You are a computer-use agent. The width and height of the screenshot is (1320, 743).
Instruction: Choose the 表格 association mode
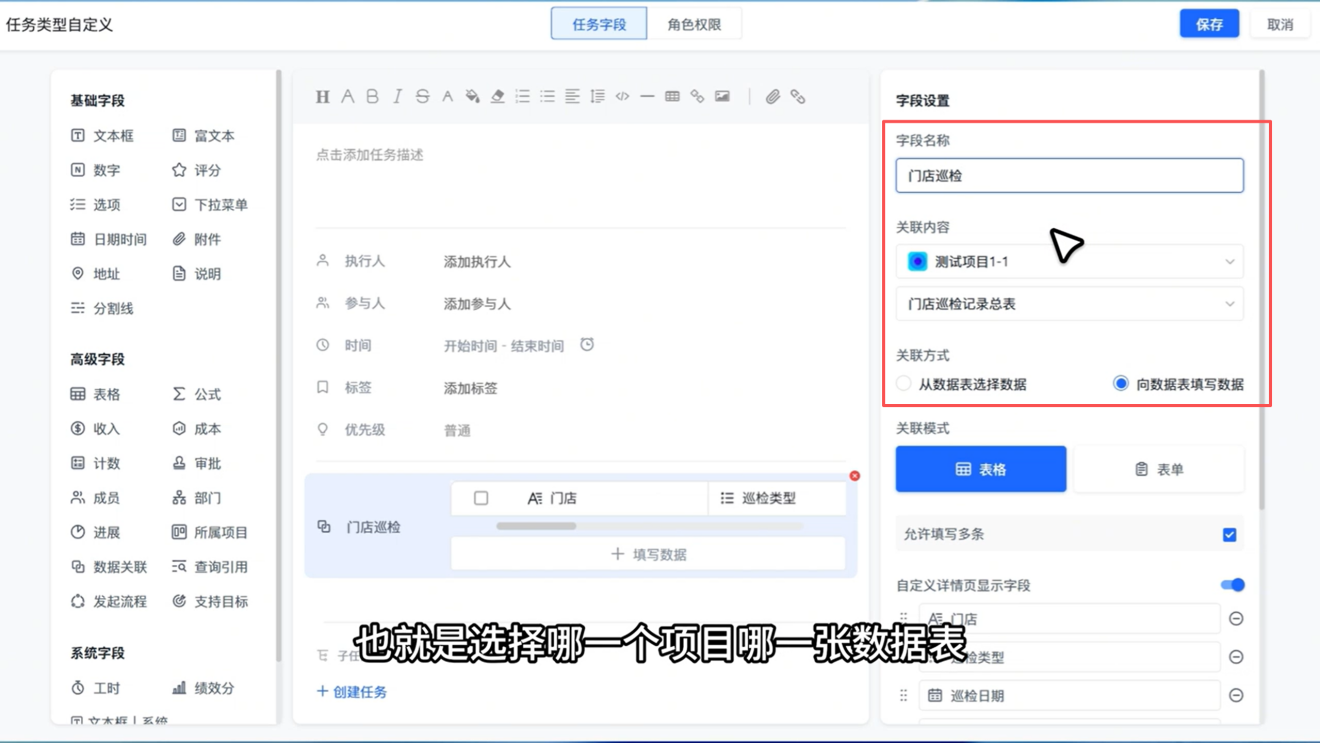click(x=981, y=469)
